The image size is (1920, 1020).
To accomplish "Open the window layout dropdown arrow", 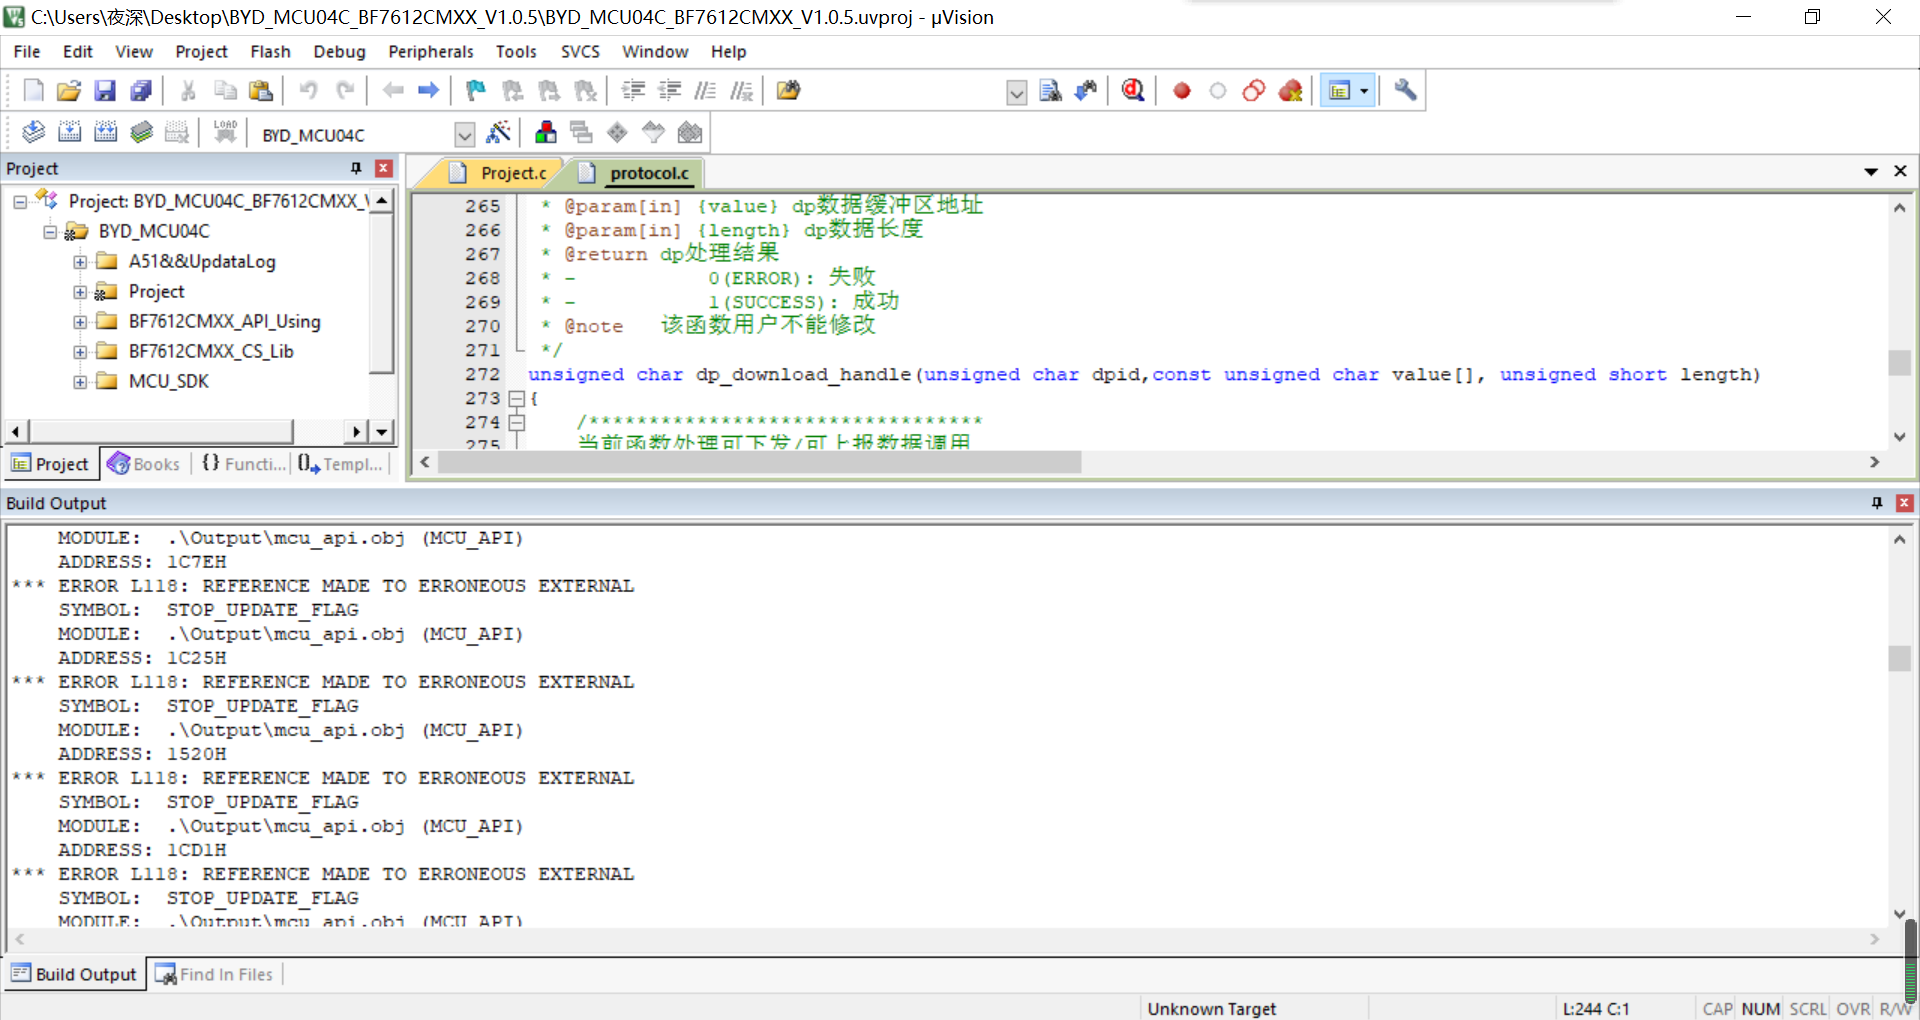I will 1364,91.
